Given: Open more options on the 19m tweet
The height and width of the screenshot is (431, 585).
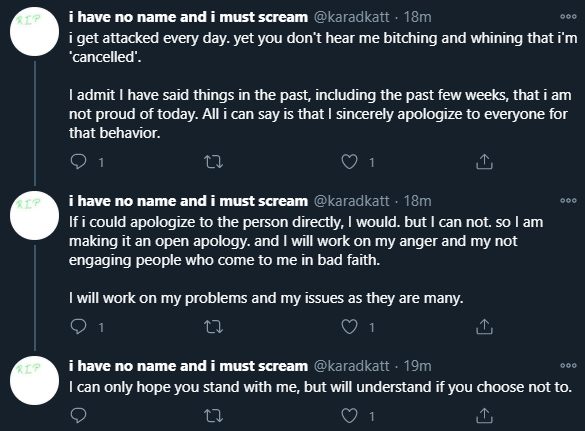Looking at the screenshot, I should [x=568, y=366].
